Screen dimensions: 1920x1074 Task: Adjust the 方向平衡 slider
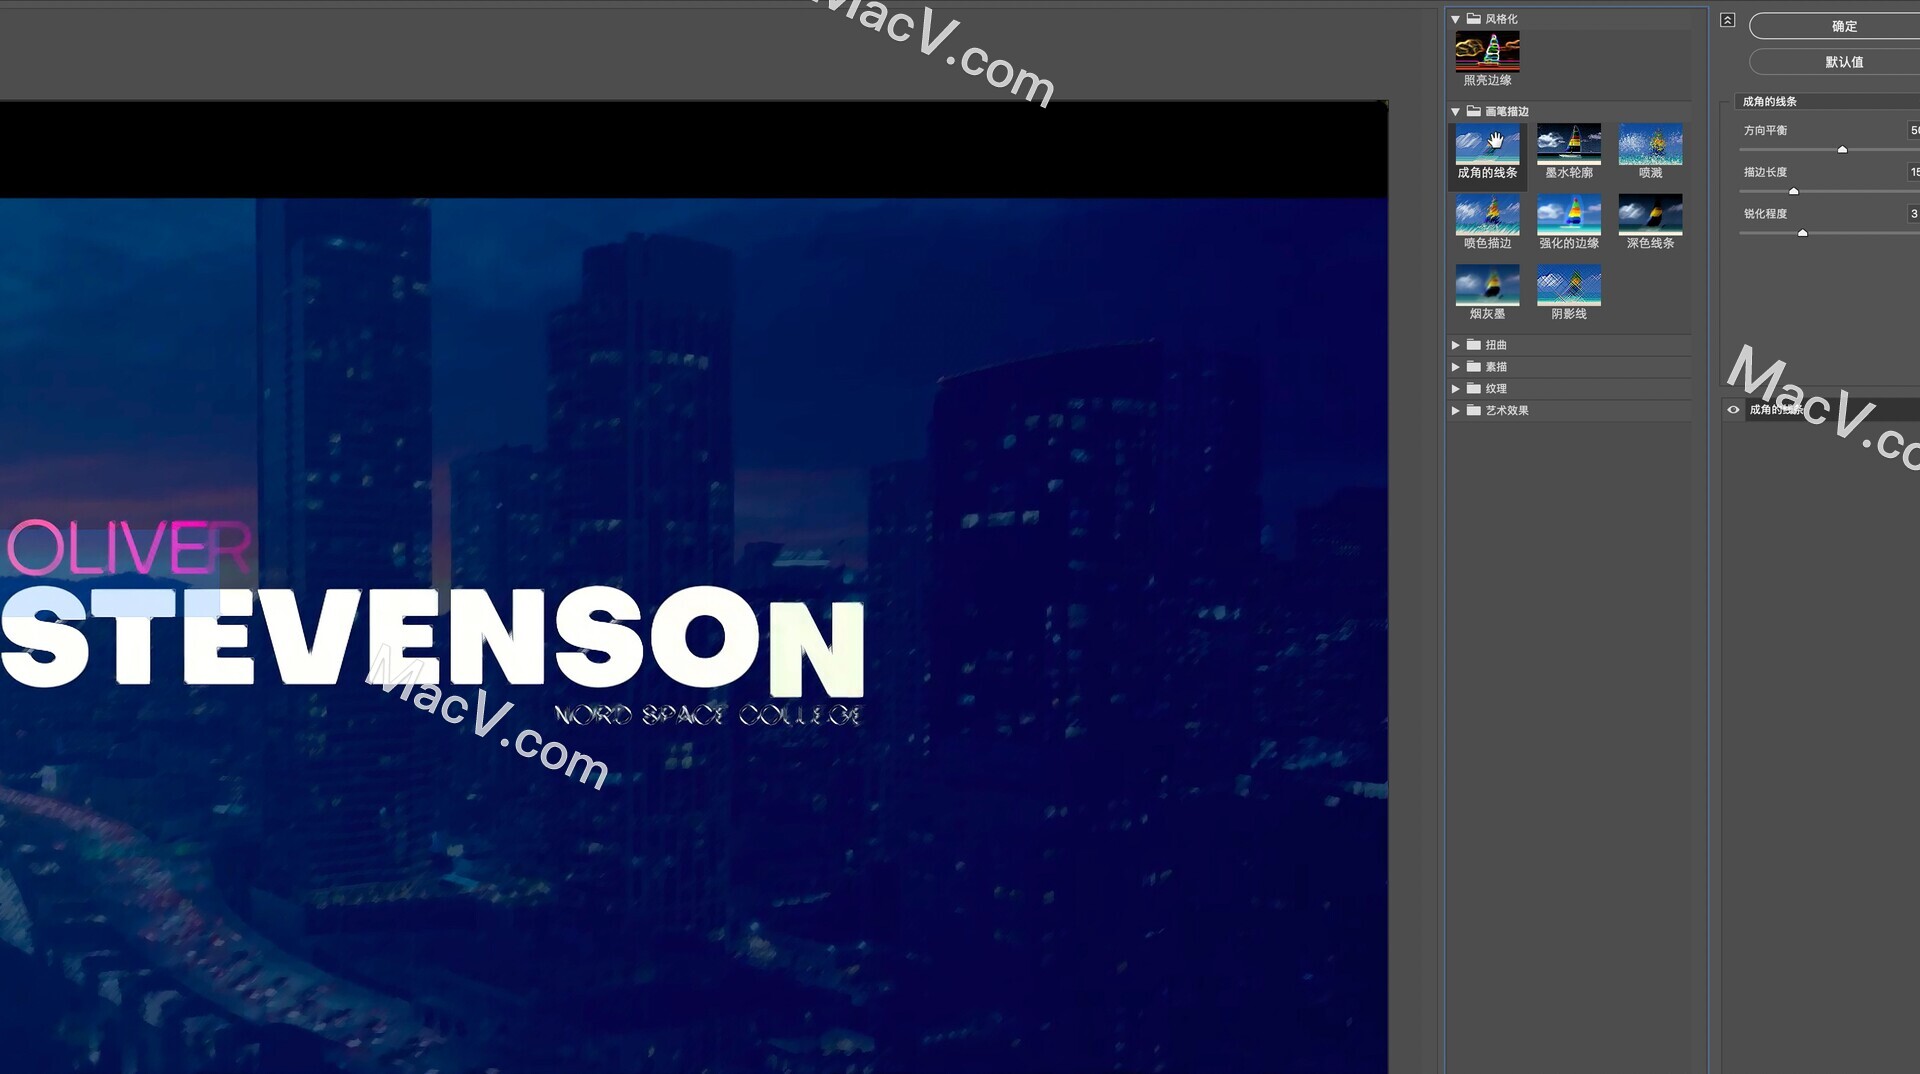point(1843,149)
